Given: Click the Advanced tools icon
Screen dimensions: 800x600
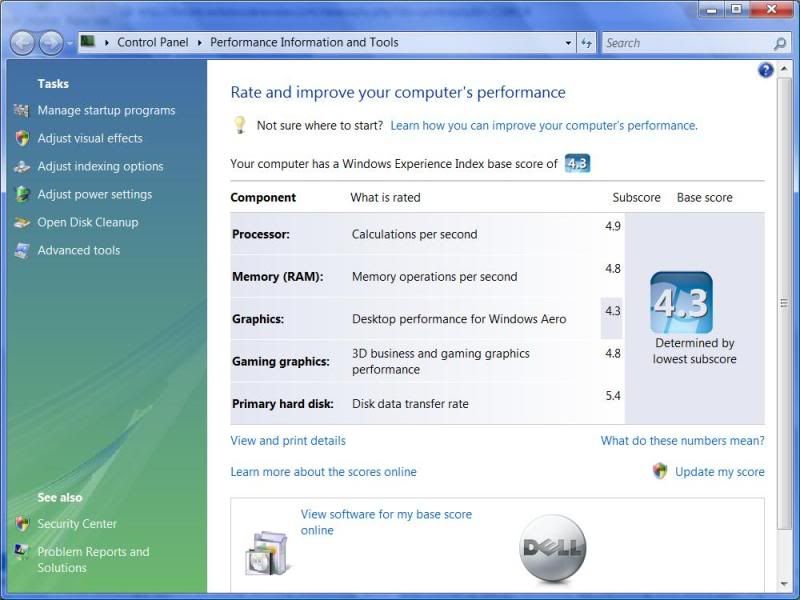Looking at the screenshot, I should click(x=21, y=251).
